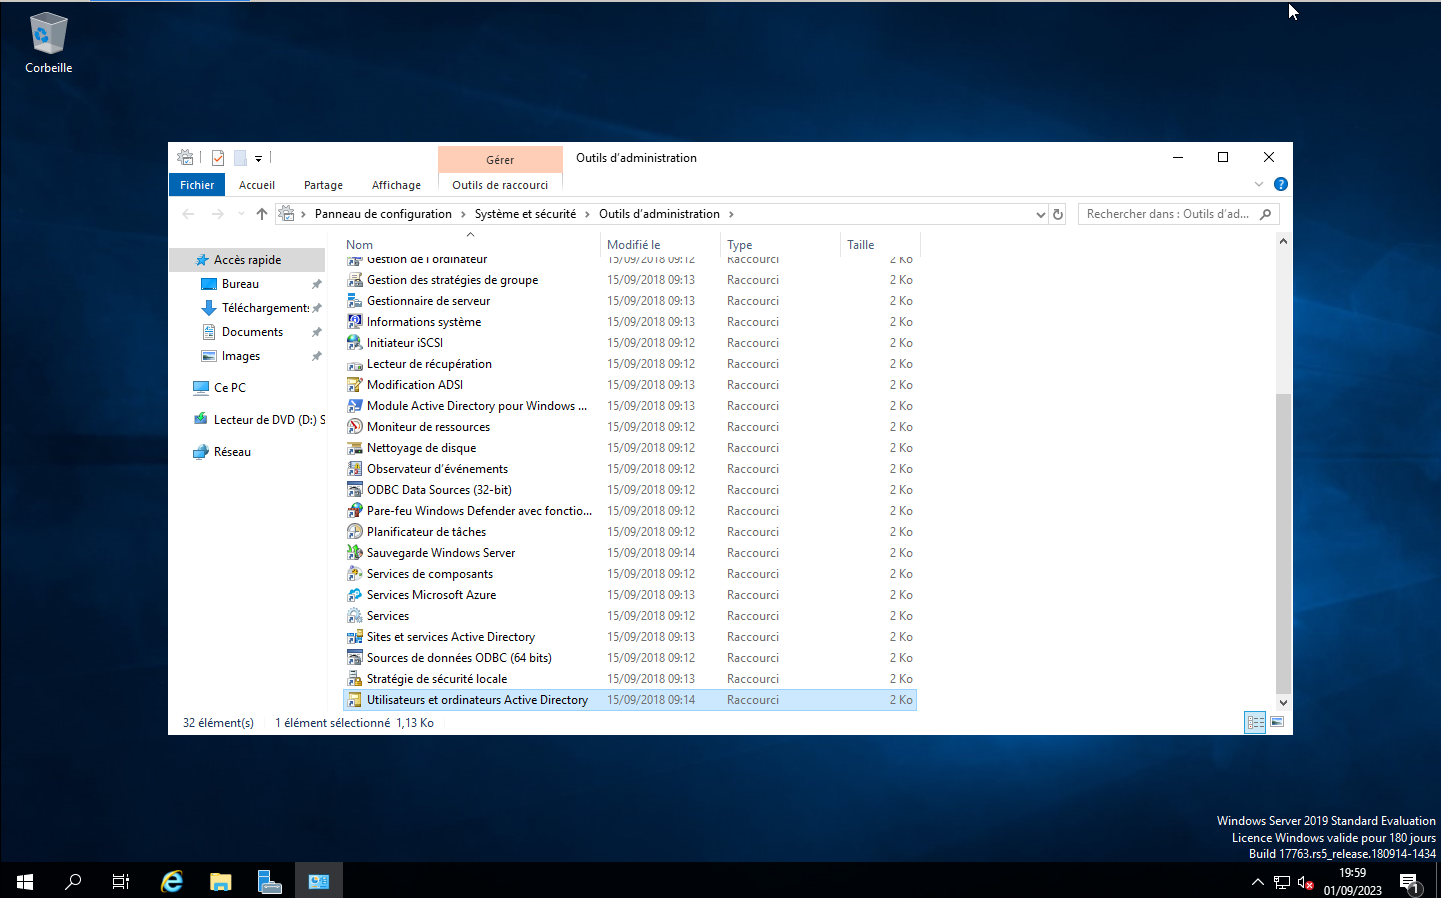Open Server Manager from the taskbar
Screen dimensions: 1441x898
(269, 881)
